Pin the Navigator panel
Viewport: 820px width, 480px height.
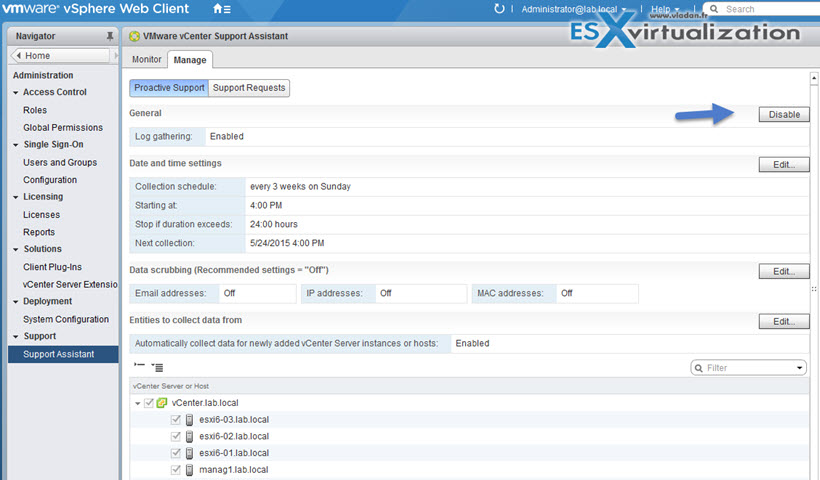[x=109, y=36]
